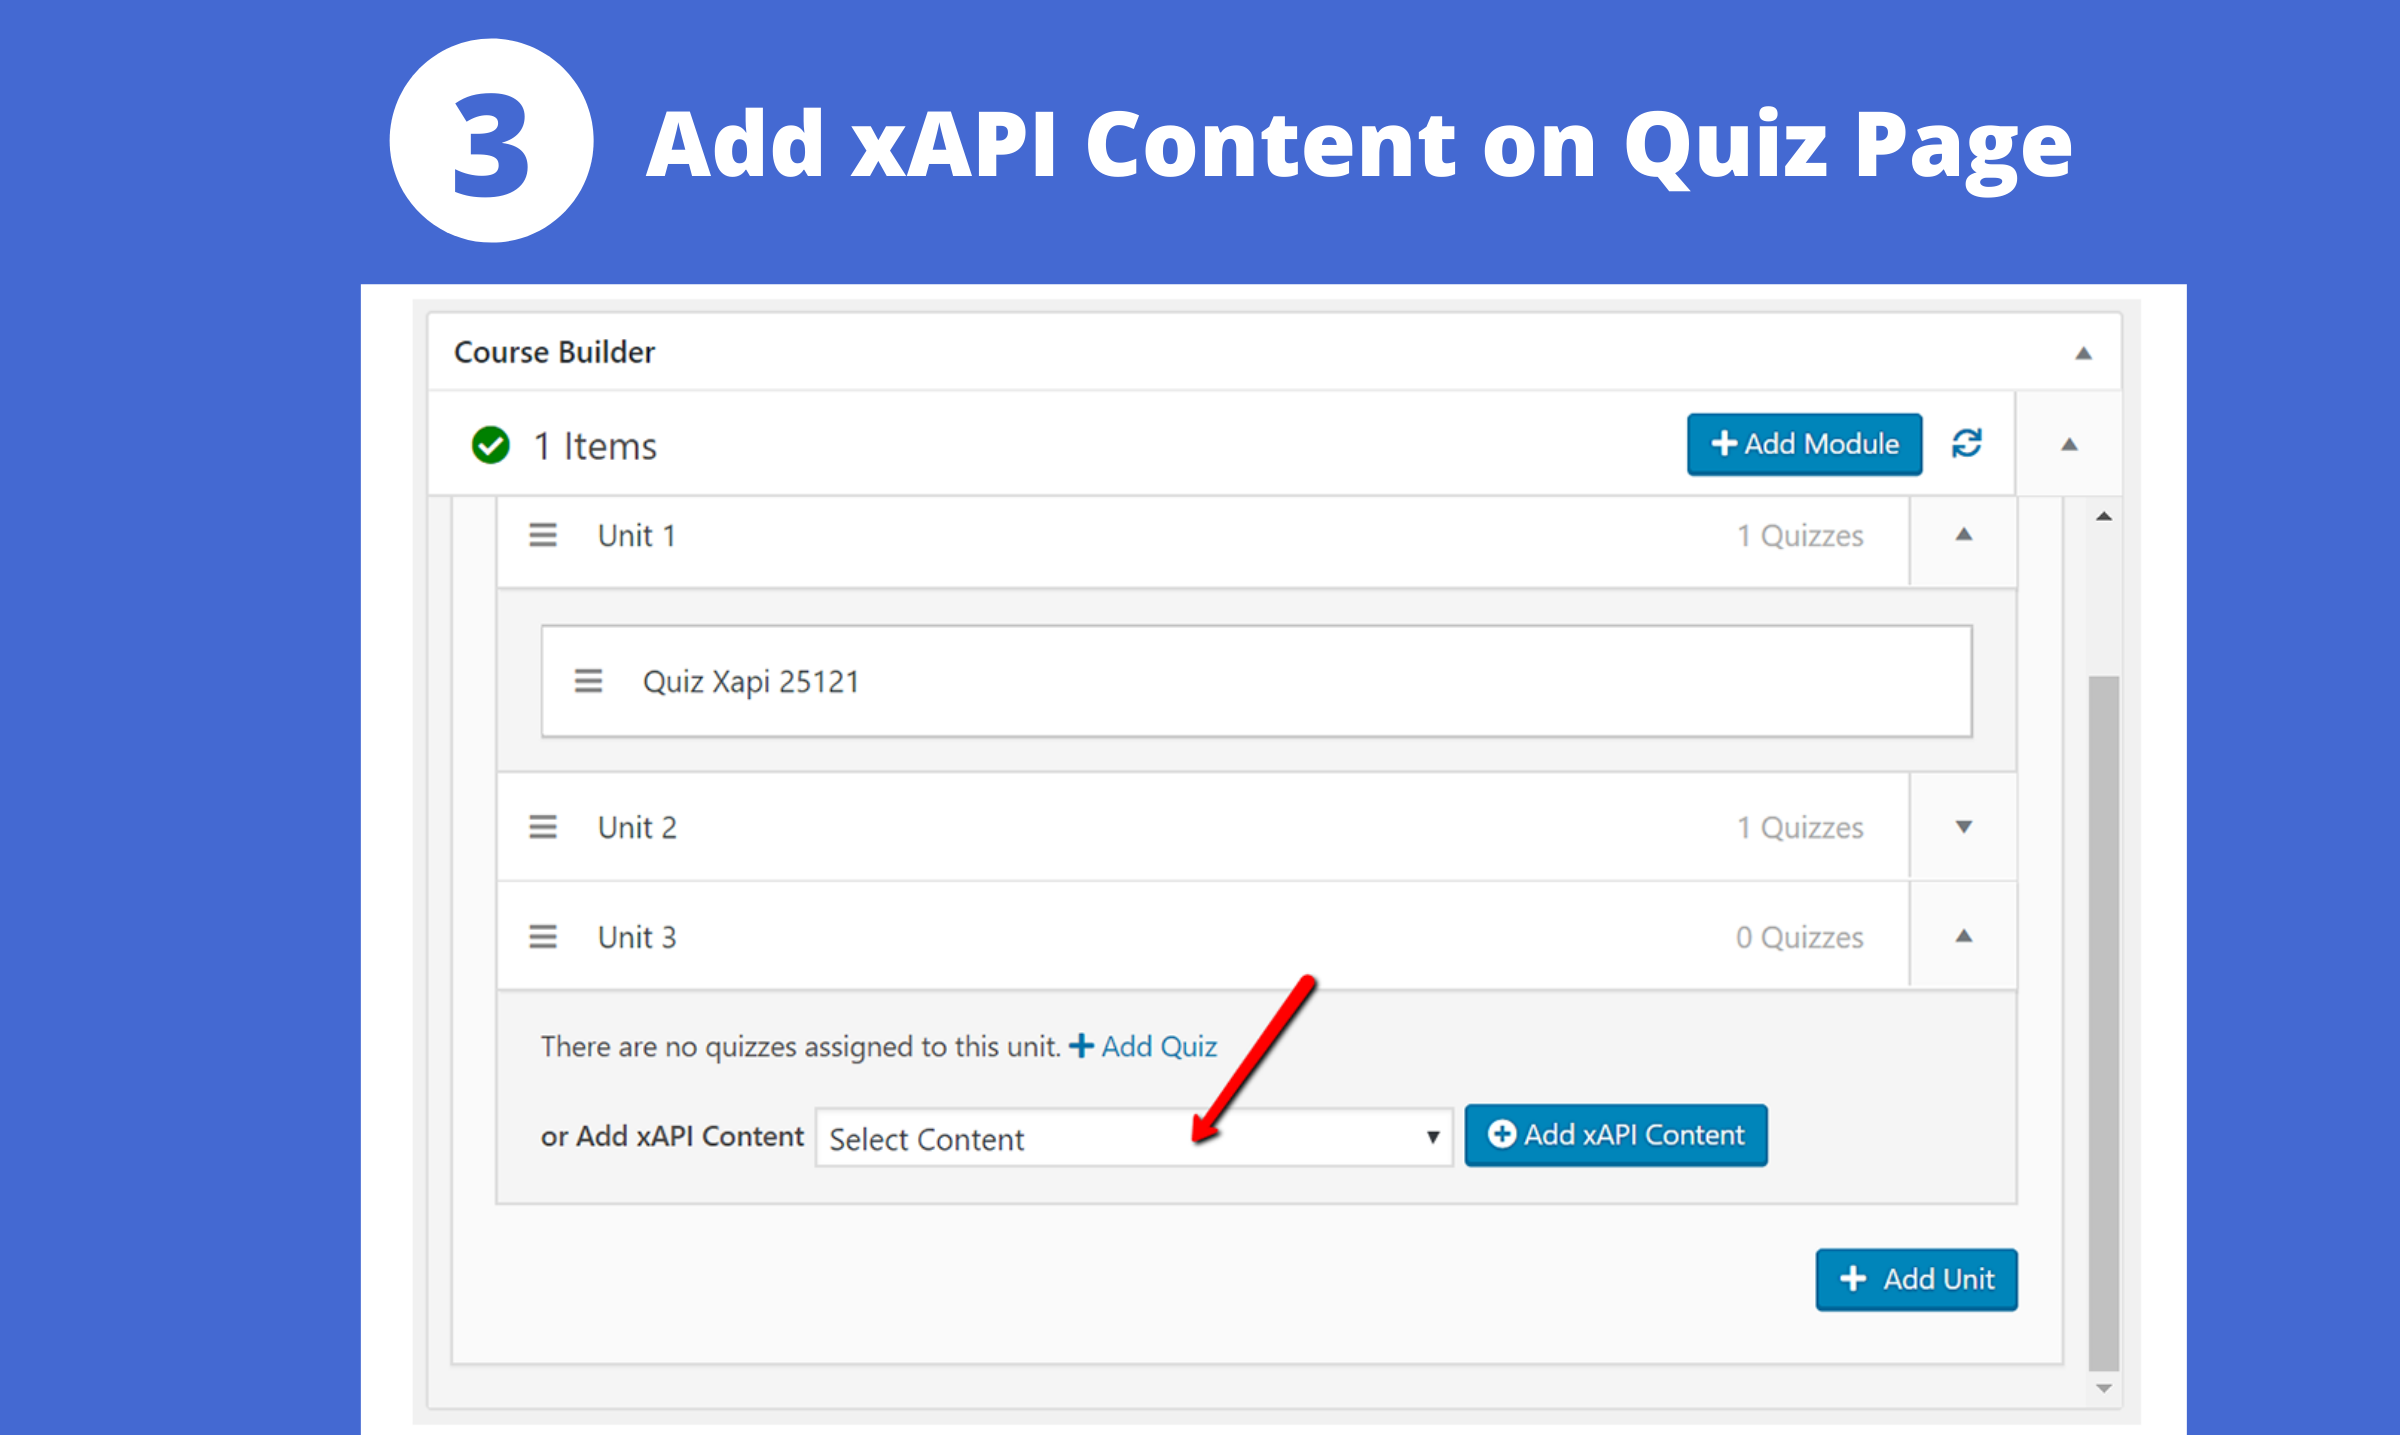The image size is (2400, 1435).
Task: Click the Add Module button
Action: pyautogui.click(x=1804, y=444)
